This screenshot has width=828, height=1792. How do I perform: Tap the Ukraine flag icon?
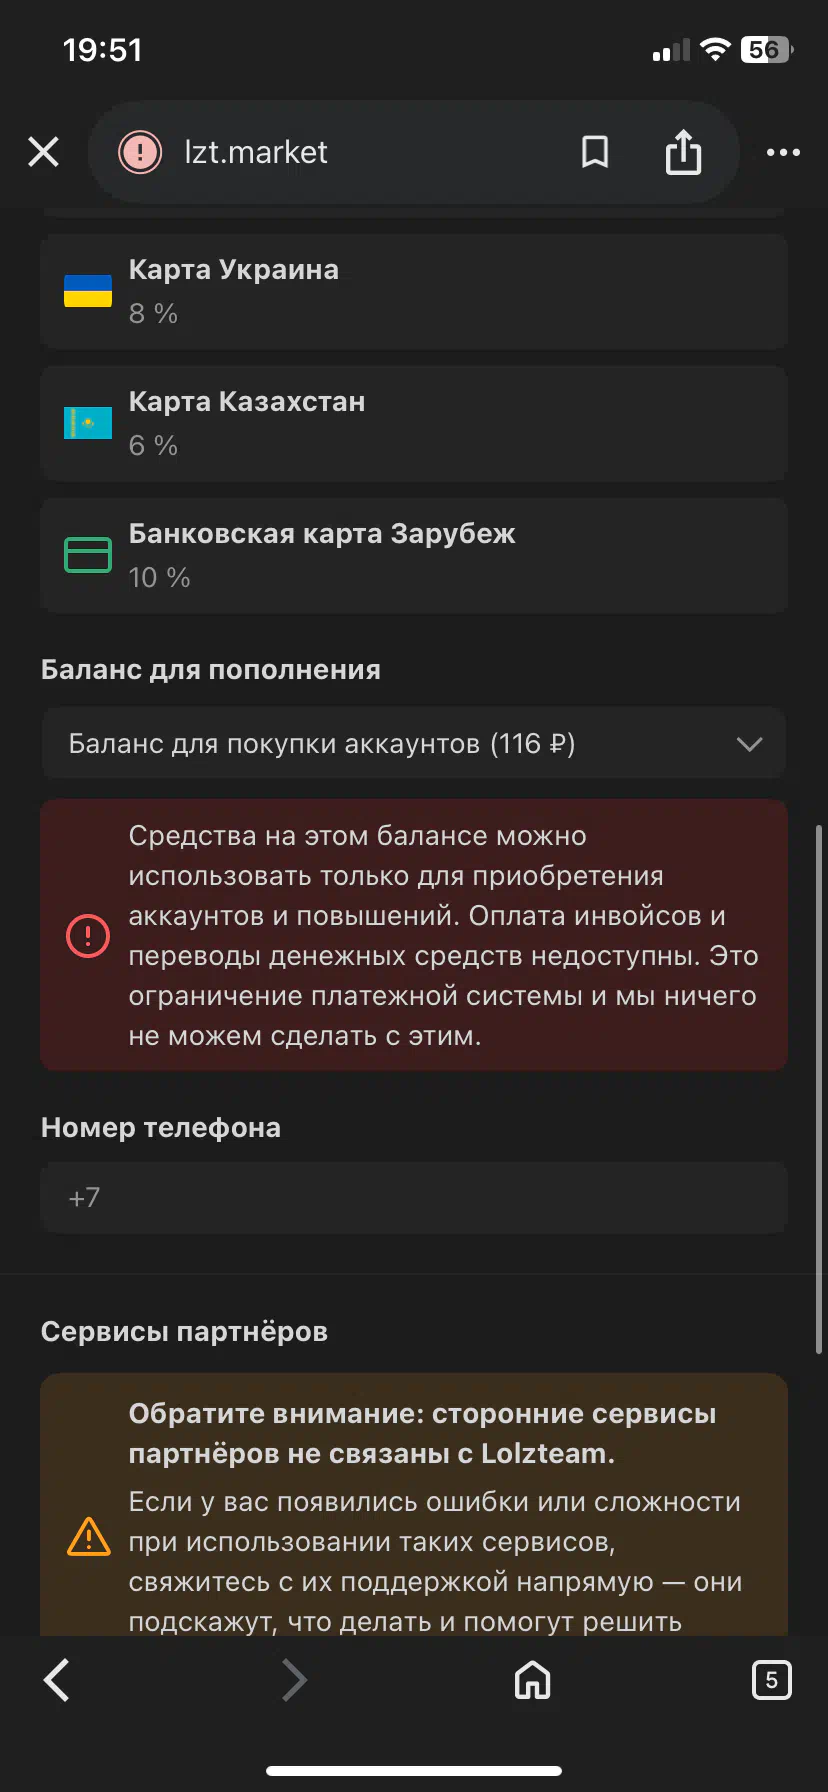coord(88,291)
